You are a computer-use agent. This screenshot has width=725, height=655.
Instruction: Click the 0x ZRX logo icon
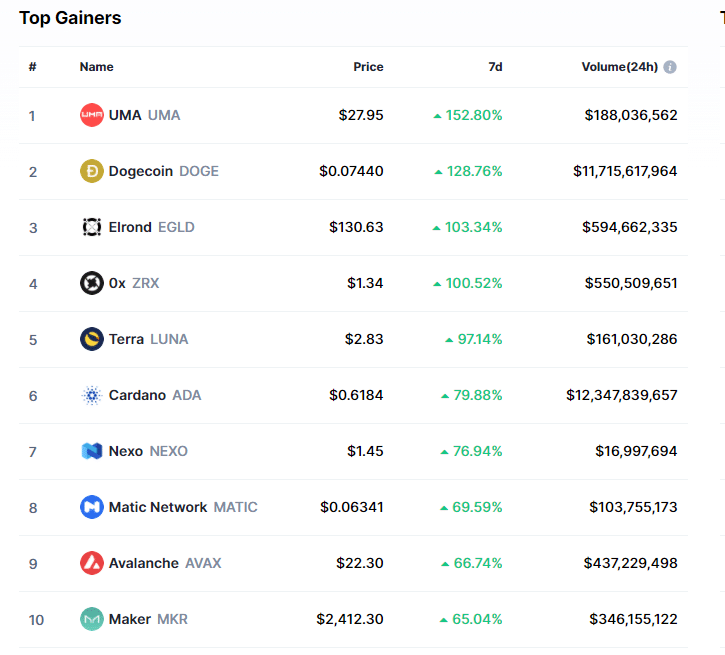click(x=91, y=283)
